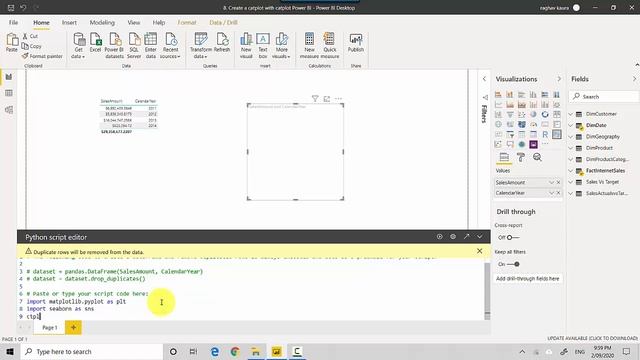
Task: Click the Cut command
Action: click(30, 36)
